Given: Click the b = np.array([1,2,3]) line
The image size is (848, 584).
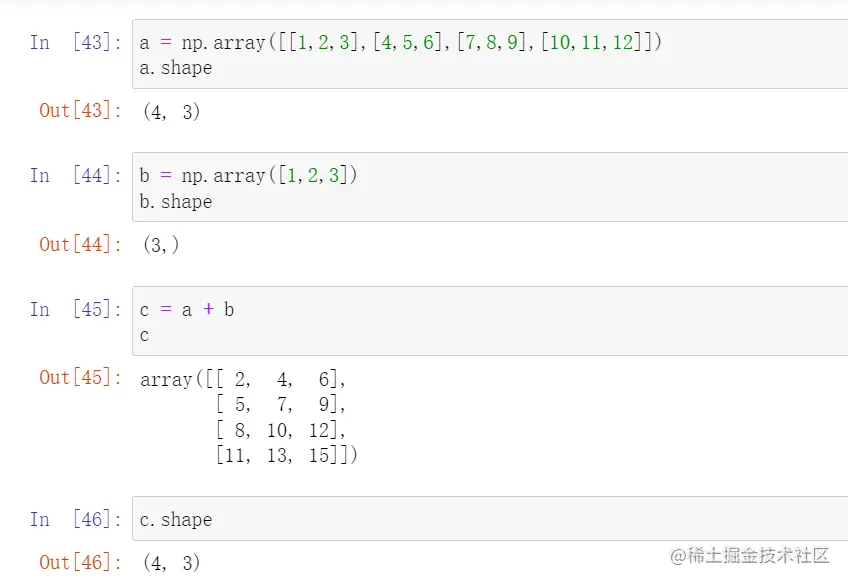Looking at the screenshot, I should pos(248,176).
